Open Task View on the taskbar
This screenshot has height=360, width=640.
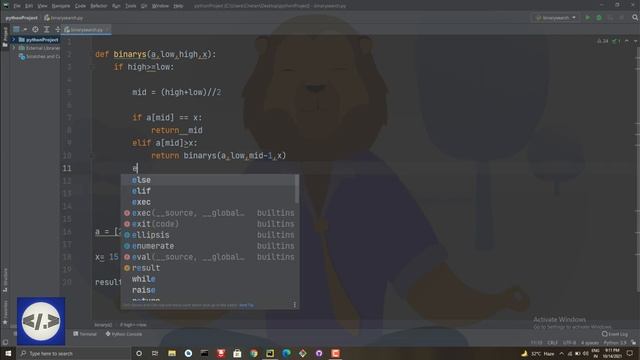155,353
